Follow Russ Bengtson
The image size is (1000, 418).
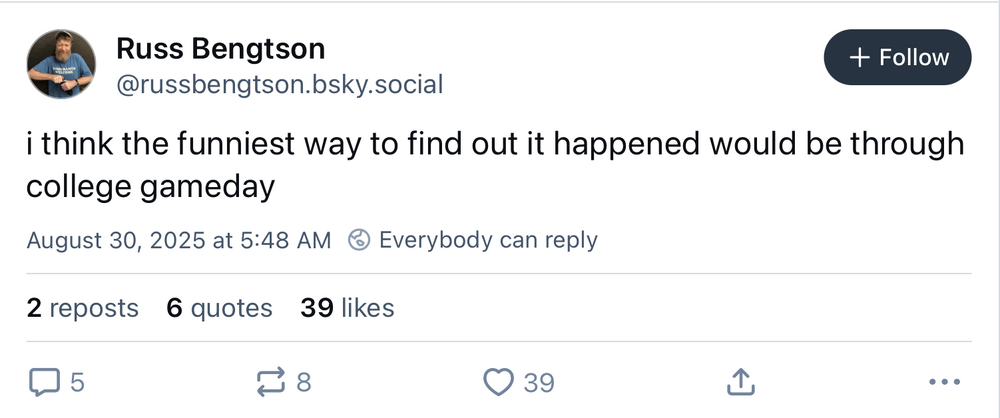pyautogui.click(x=897, y=58)
